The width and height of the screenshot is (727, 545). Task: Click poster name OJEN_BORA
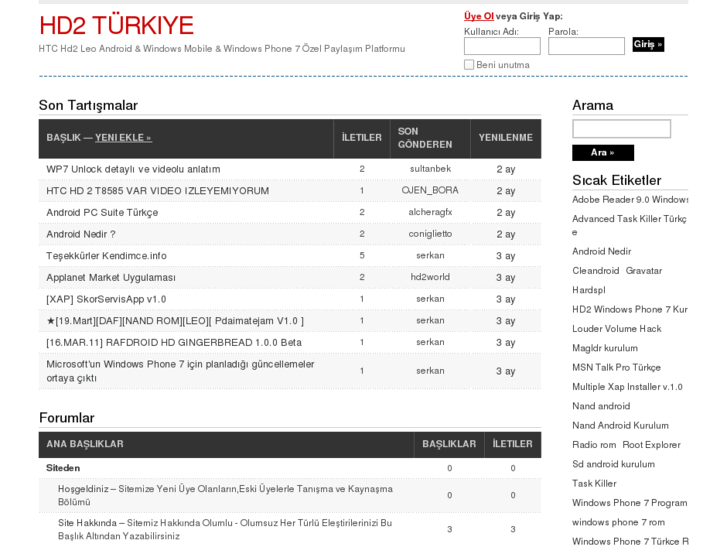pos(430,191)
